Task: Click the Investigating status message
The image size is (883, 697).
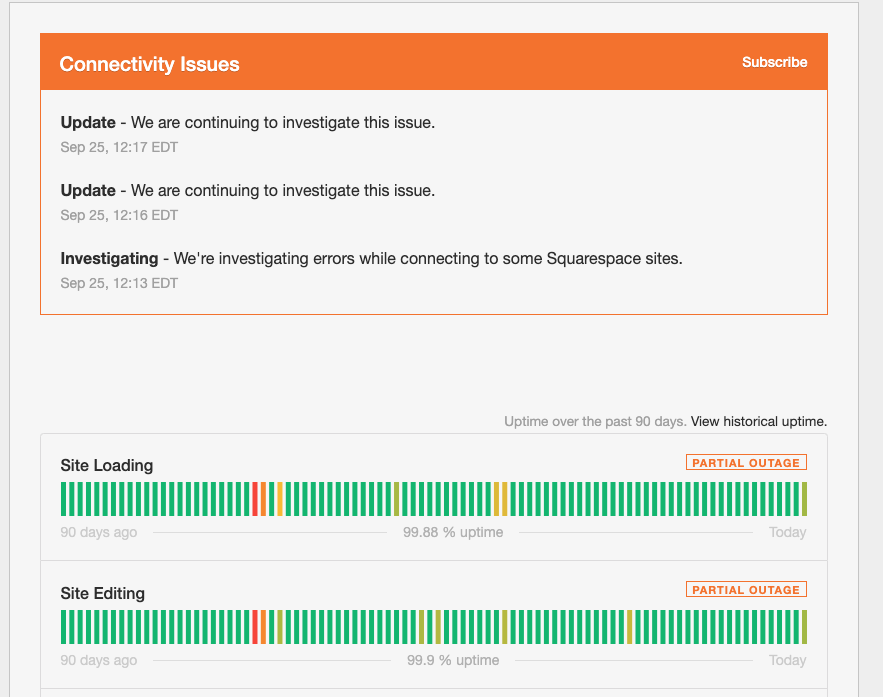Action: (371, 258)
